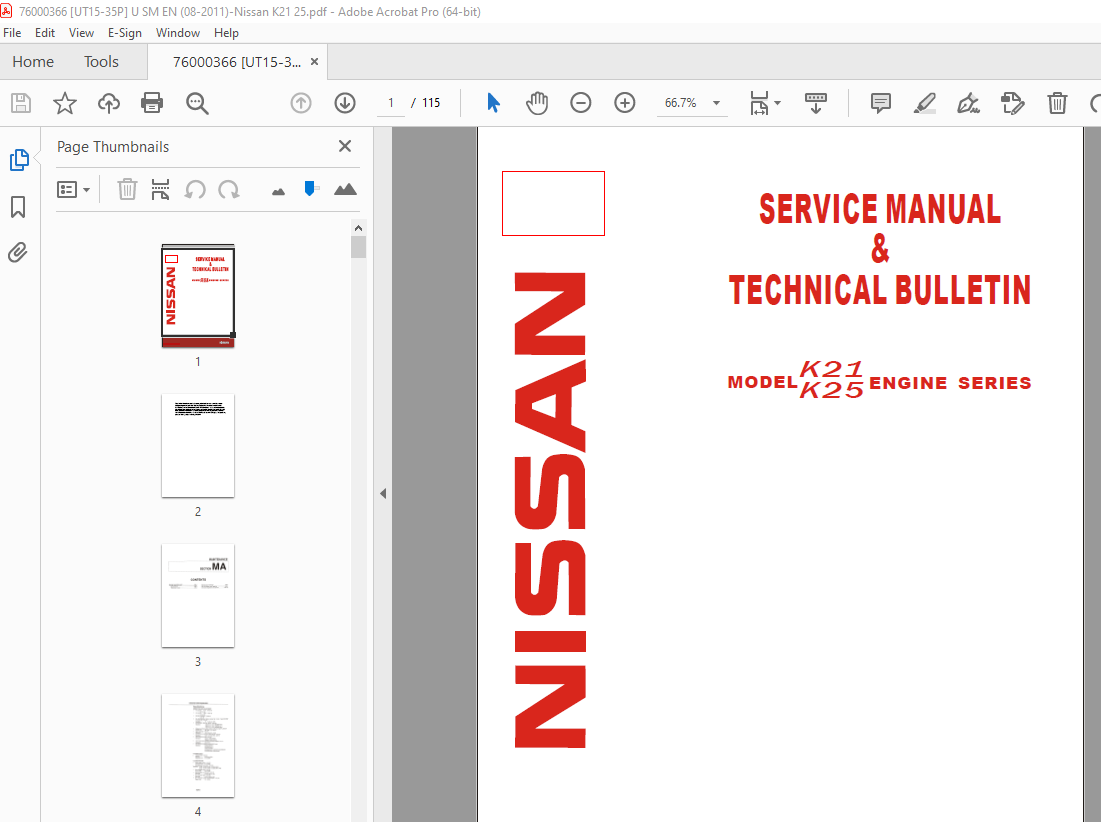The width and height of the screenshot is (1101, 822).
Task: Rotate page clockwise in thumbnails panel
Action: 229,190
